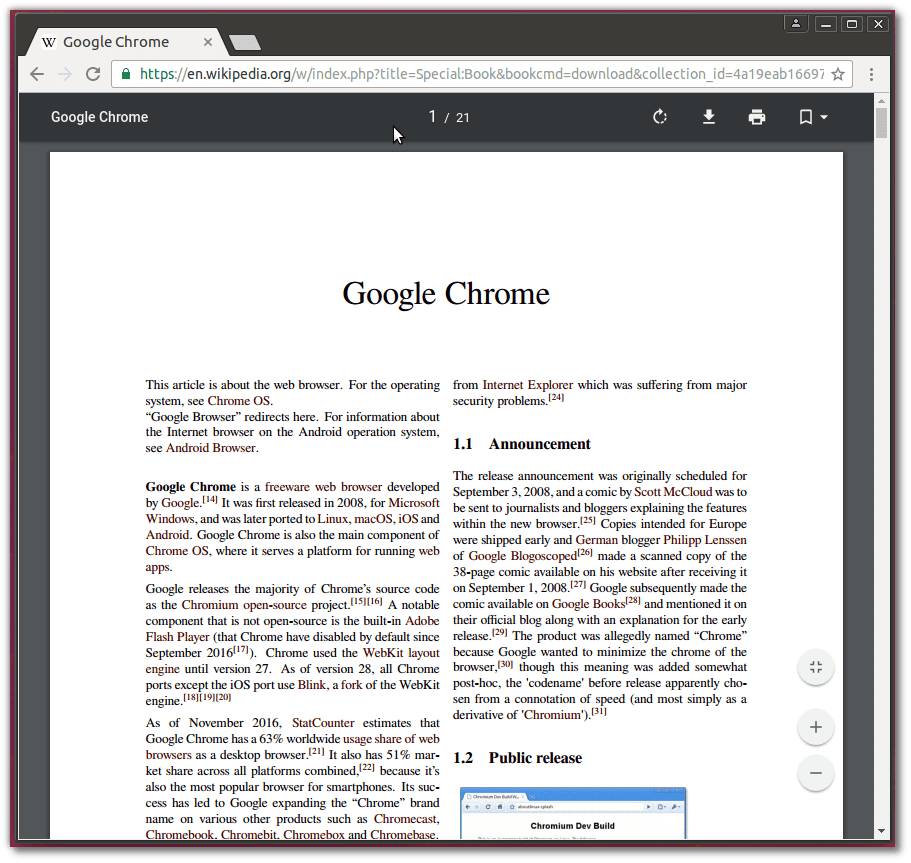911x863 pixels.
Task: Open the Android Browser link
Action: point(211,448)
